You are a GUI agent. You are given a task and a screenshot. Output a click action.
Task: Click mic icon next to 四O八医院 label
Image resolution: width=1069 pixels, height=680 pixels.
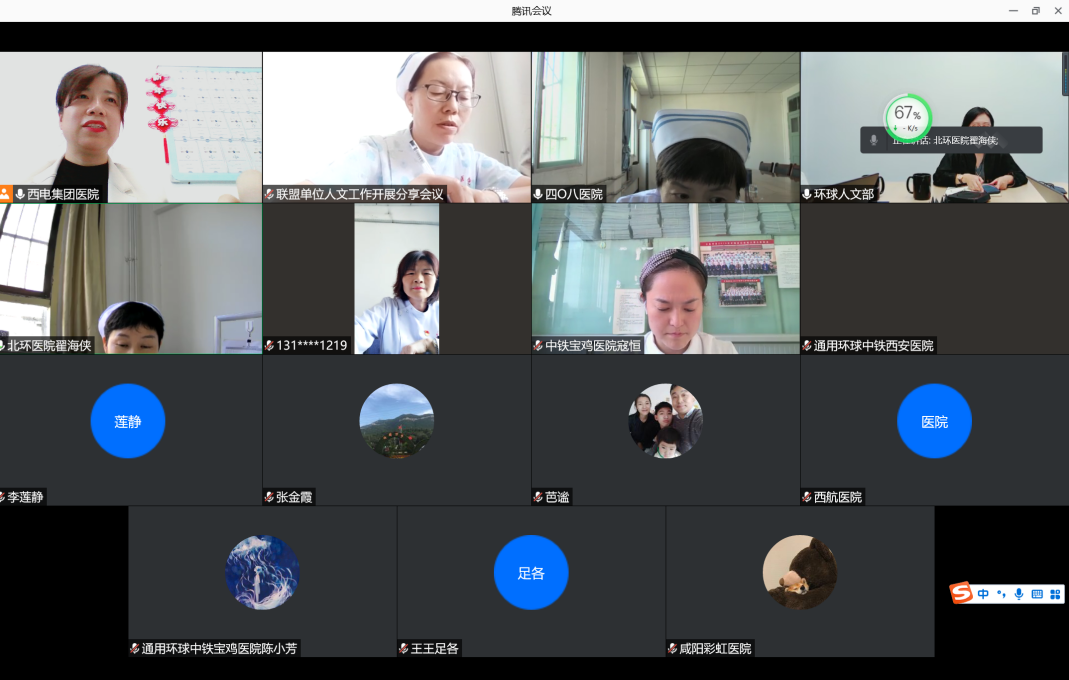538,194
